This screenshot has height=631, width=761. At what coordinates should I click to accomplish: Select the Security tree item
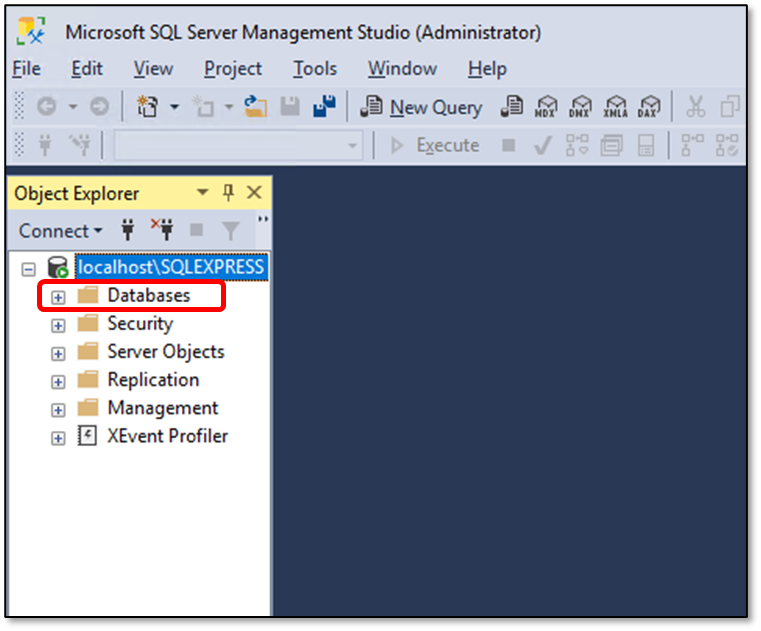pyautogui.click(x=140, y=324)
